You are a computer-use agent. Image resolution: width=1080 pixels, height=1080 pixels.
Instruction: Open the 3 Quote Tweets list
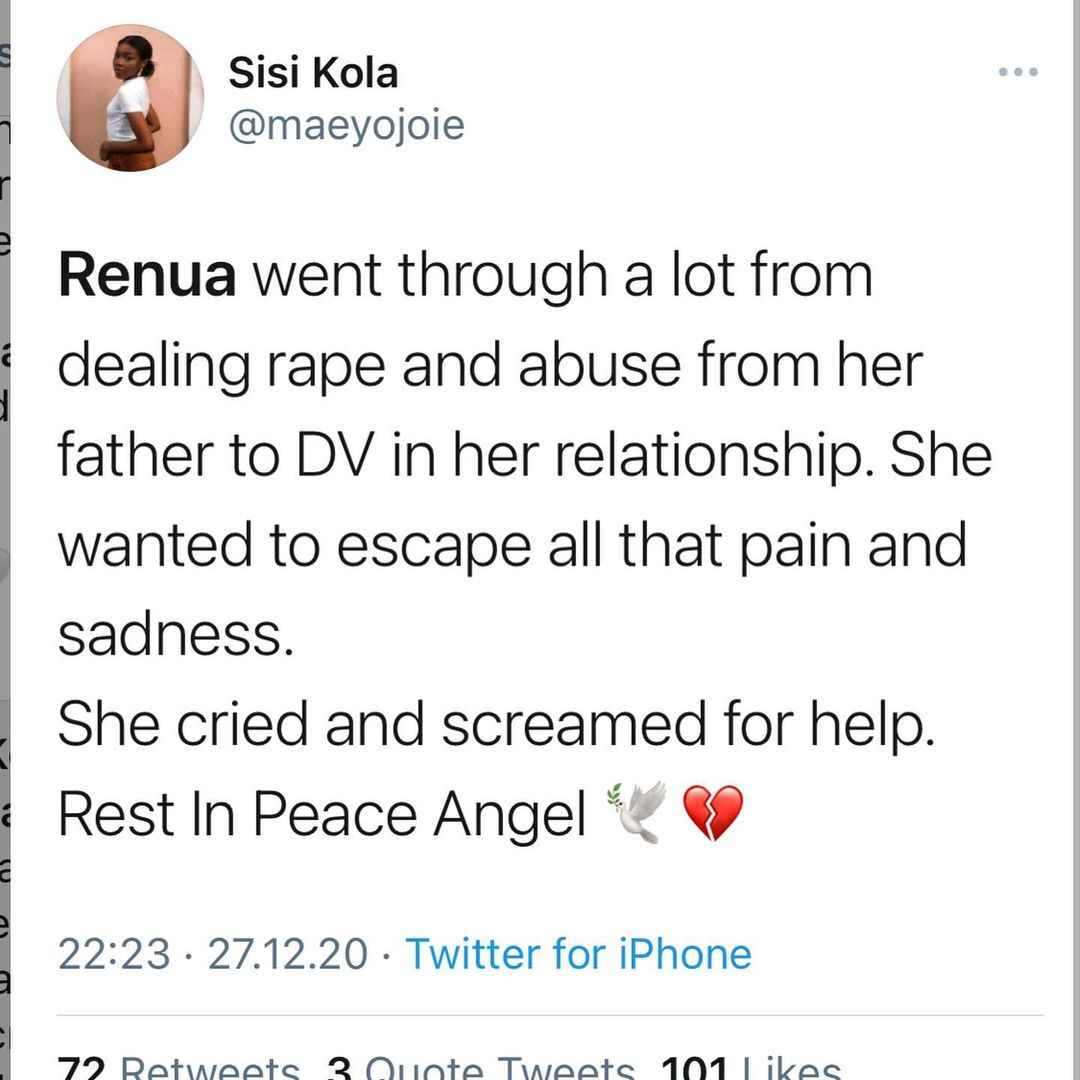[480, 1068]
